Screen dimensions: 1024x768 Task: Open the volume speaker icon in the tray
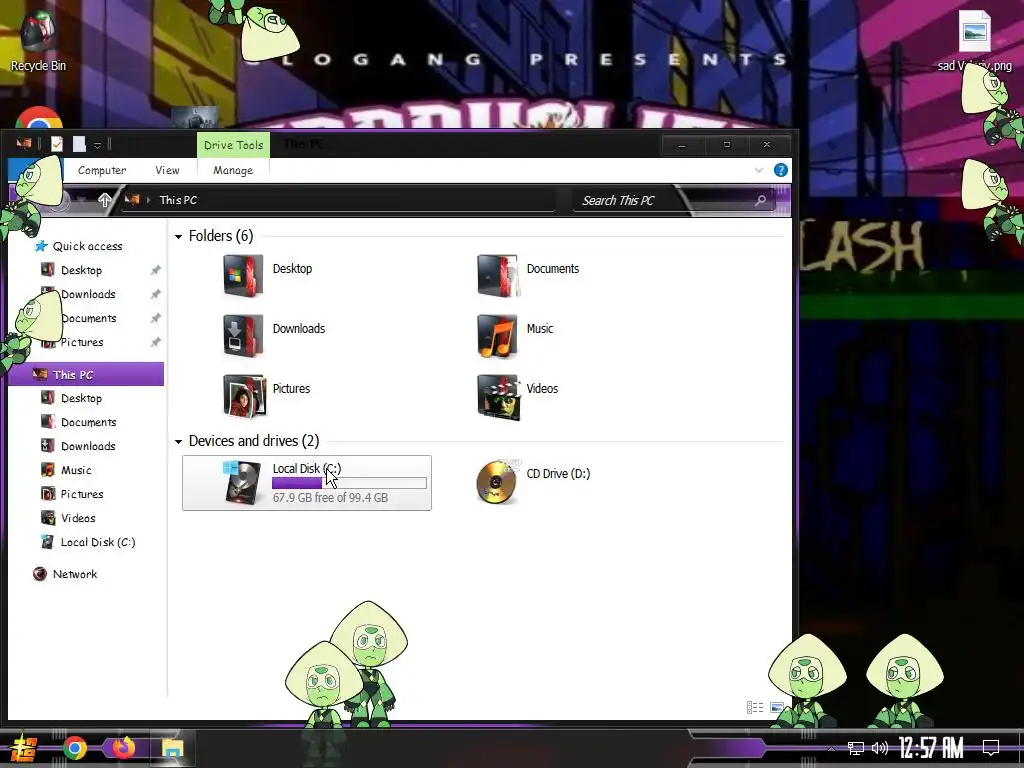point(880,748)
